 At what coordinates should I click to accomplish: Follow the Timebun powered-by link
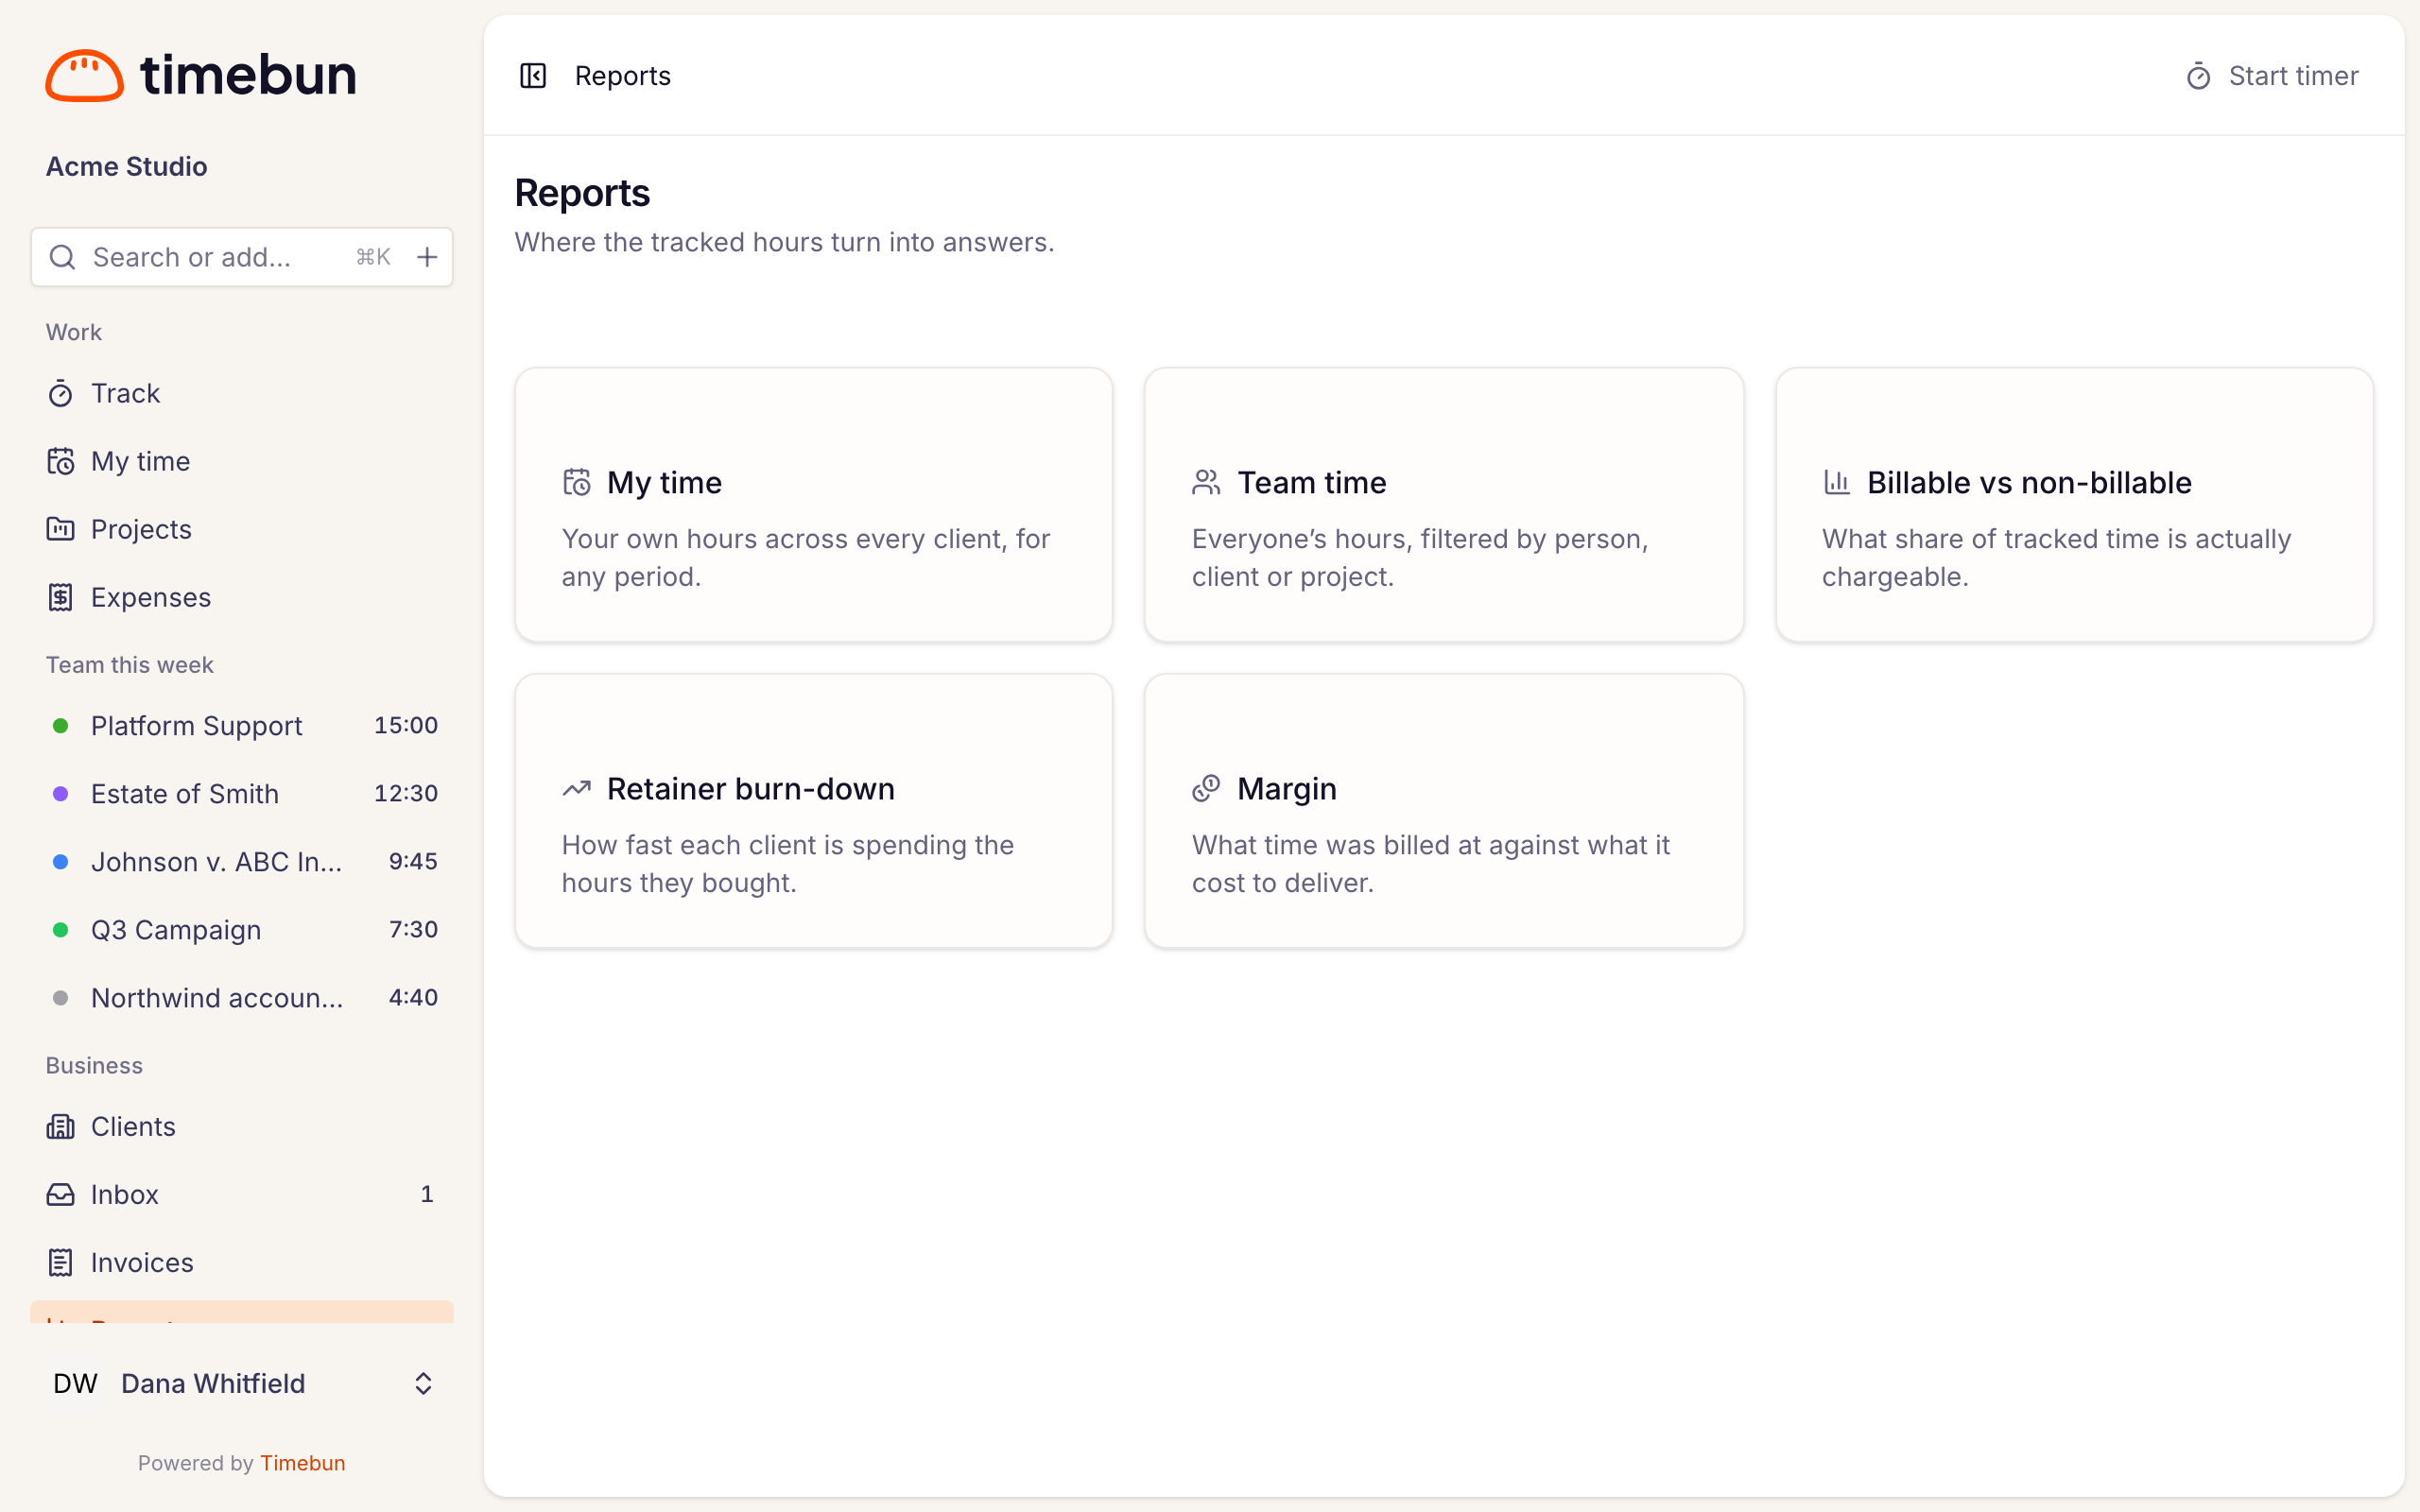pyautogui.click(x=303, y=1463)
